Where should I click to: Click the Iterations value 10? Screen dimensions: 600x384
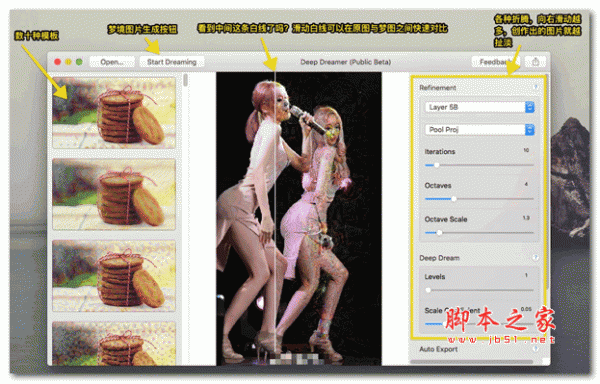pyautogui.click(x=526, y=150)
